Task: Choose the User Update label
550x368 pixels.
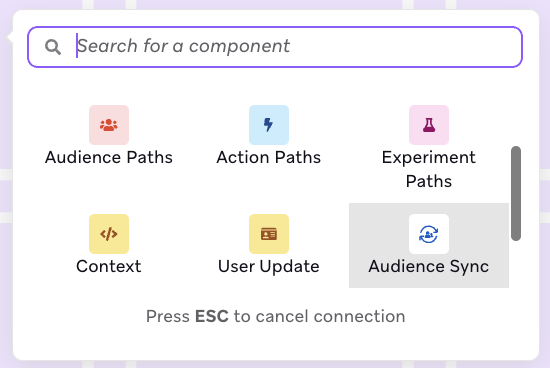Action: pyautogui.click(x=269, y=266)
